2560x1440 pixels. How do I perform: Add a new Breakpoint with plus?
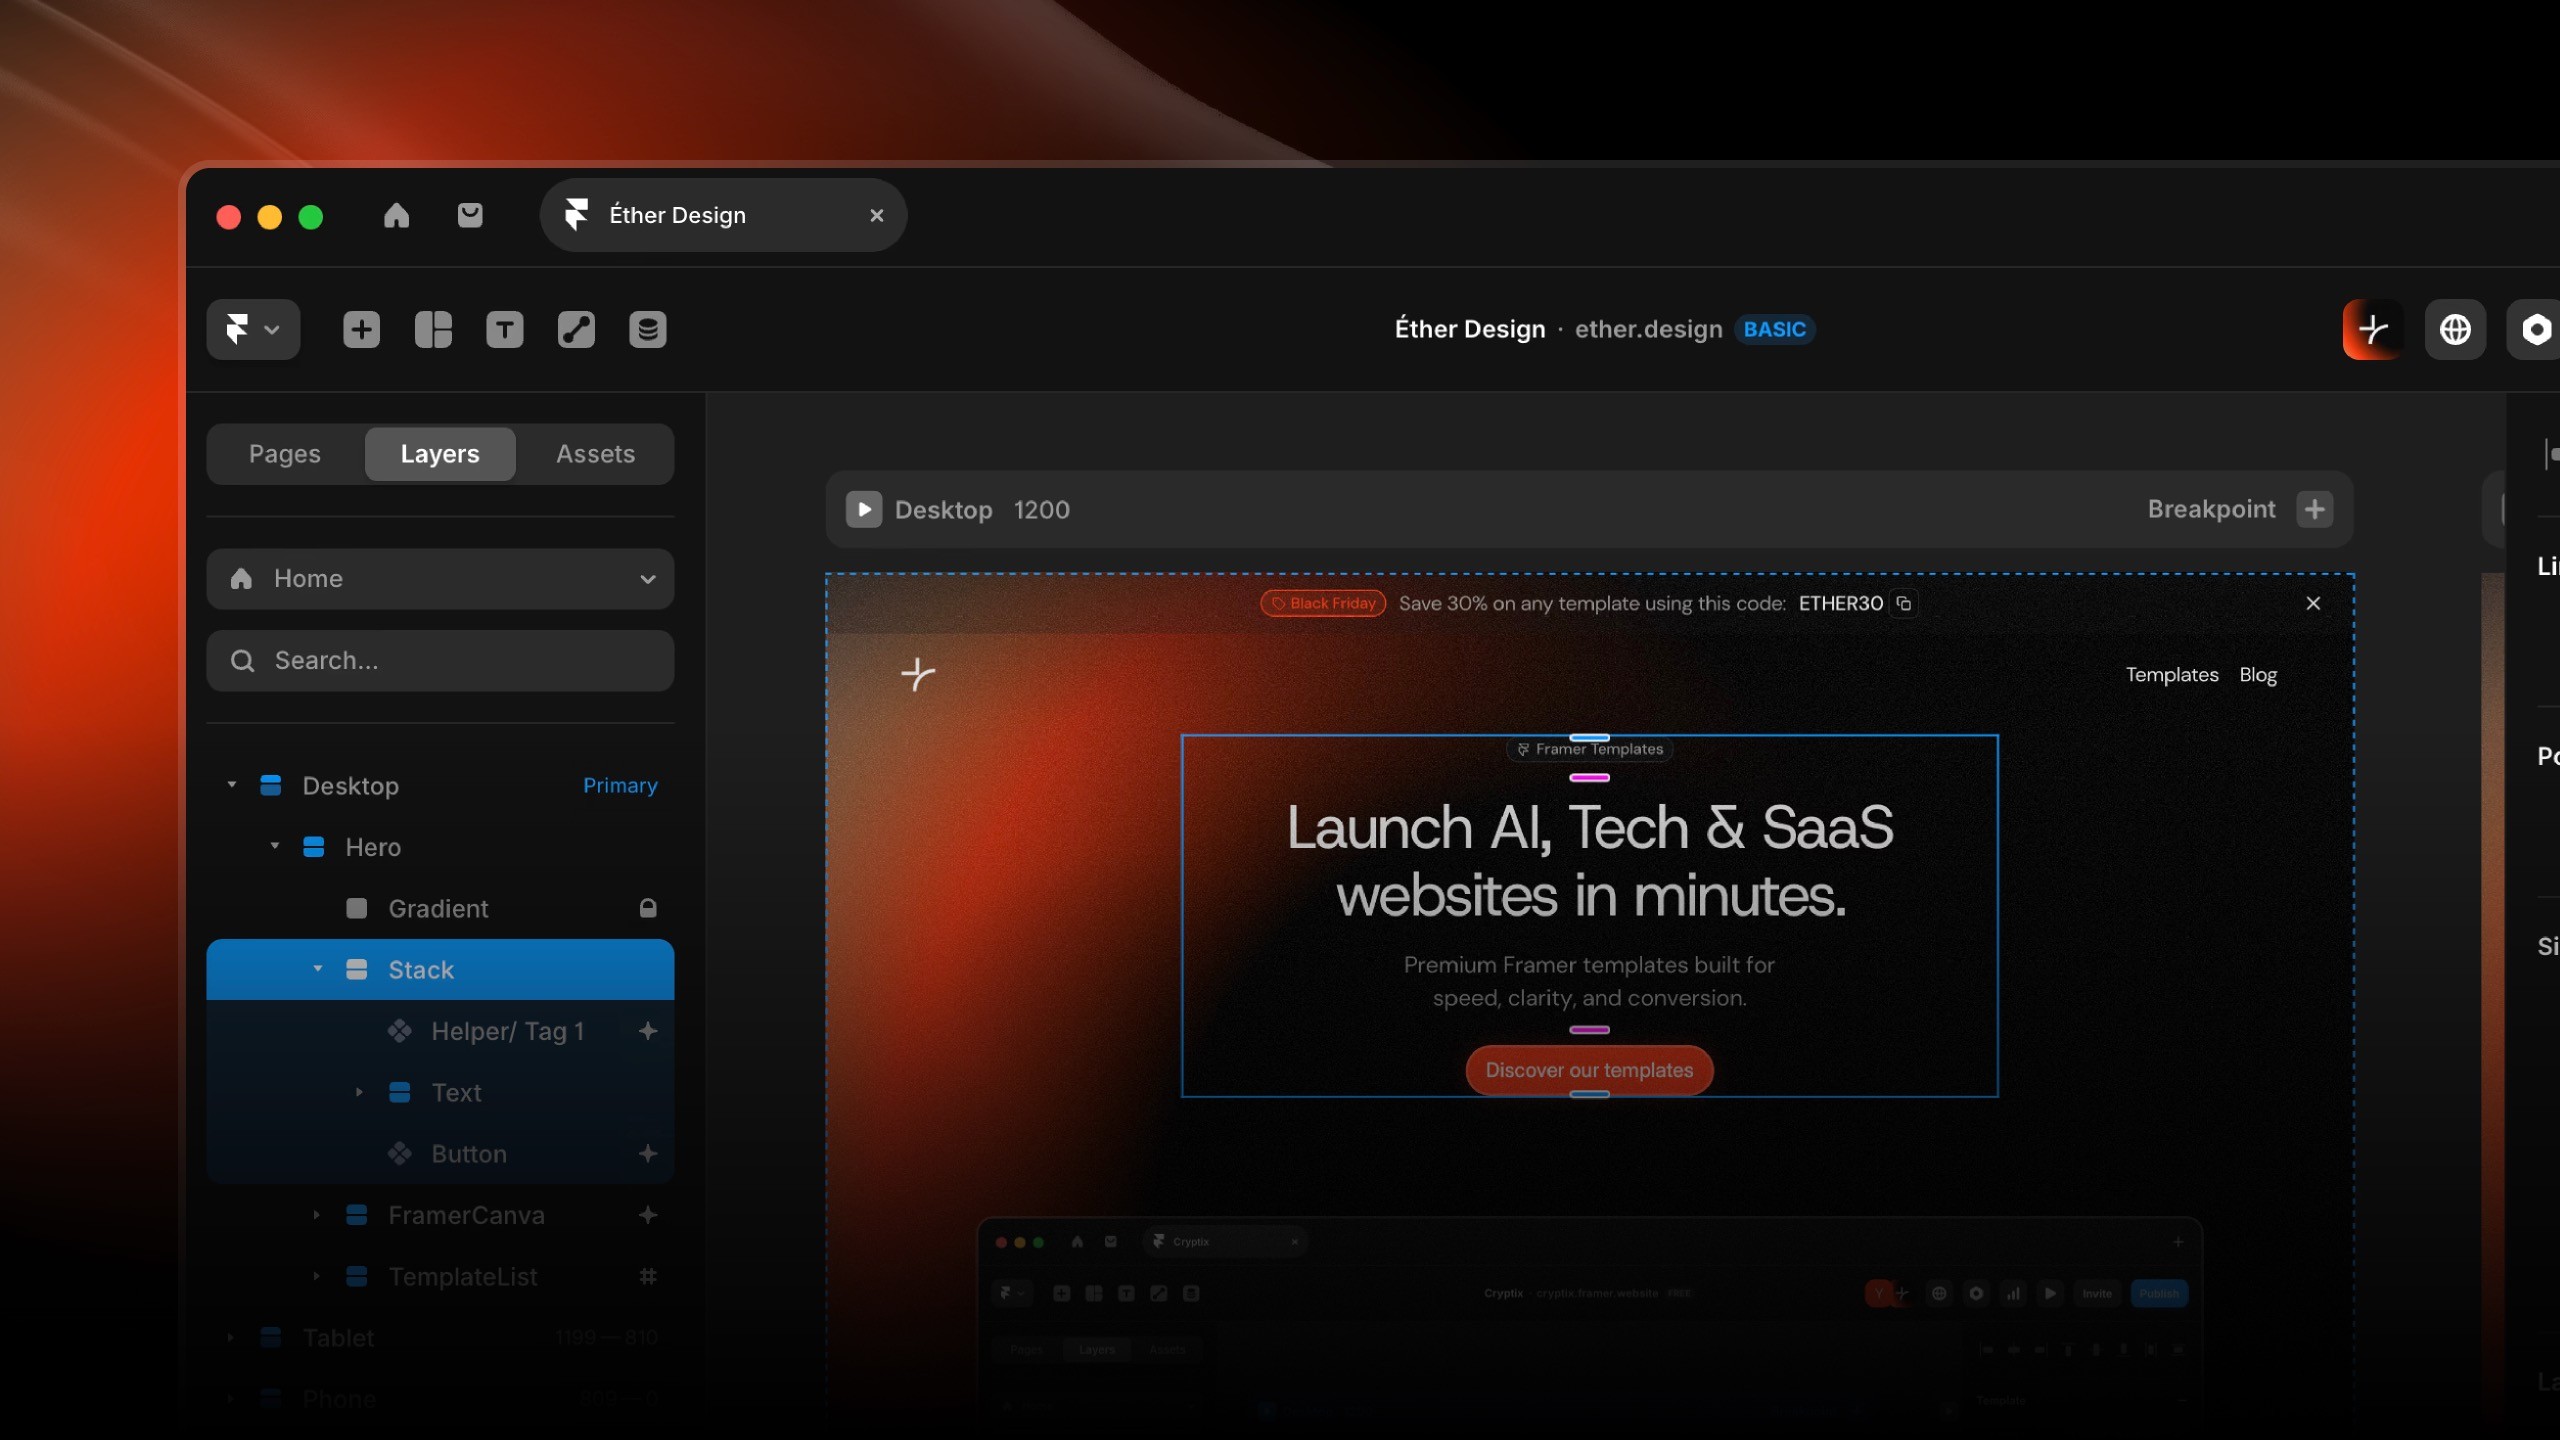(2314, 509)
